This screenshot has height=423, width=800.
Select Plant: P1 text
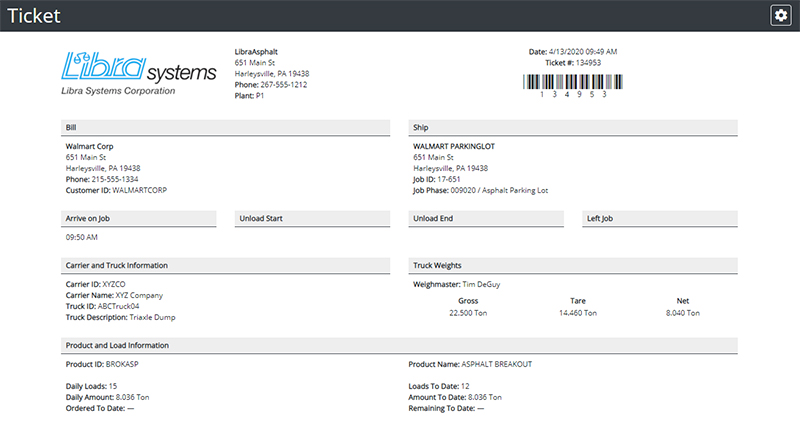(x=249, y=95)
